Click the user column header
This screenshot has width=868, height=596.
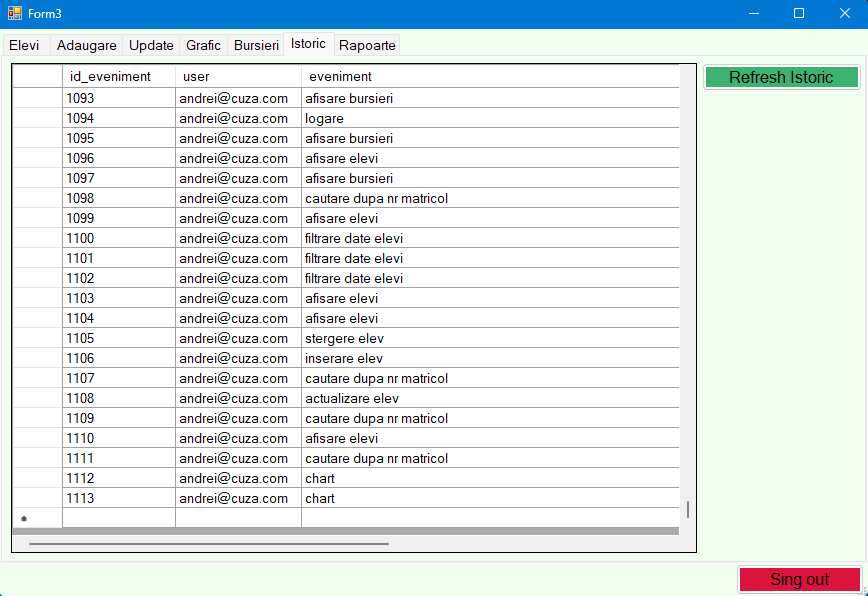click(x=237, y=77)
